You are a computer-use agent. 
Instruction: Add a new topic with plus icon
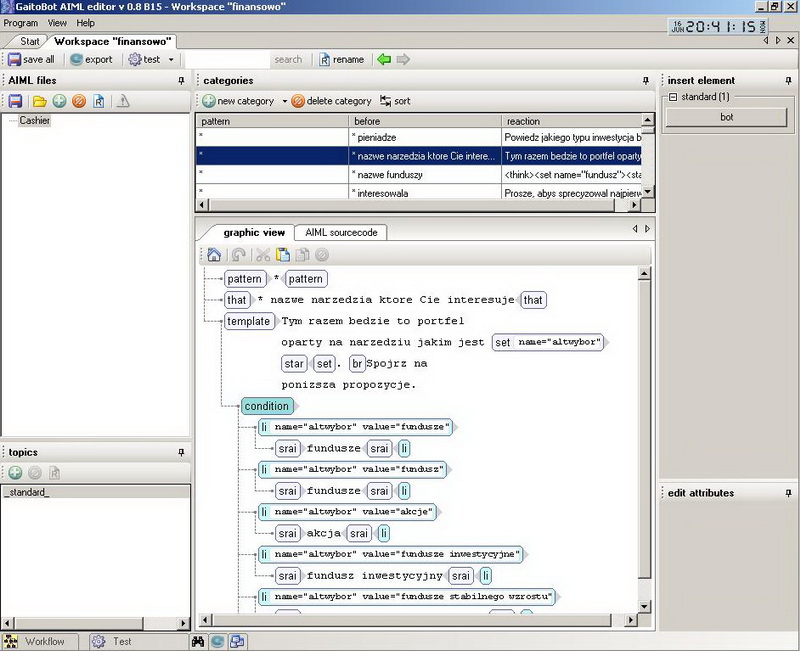15,473
